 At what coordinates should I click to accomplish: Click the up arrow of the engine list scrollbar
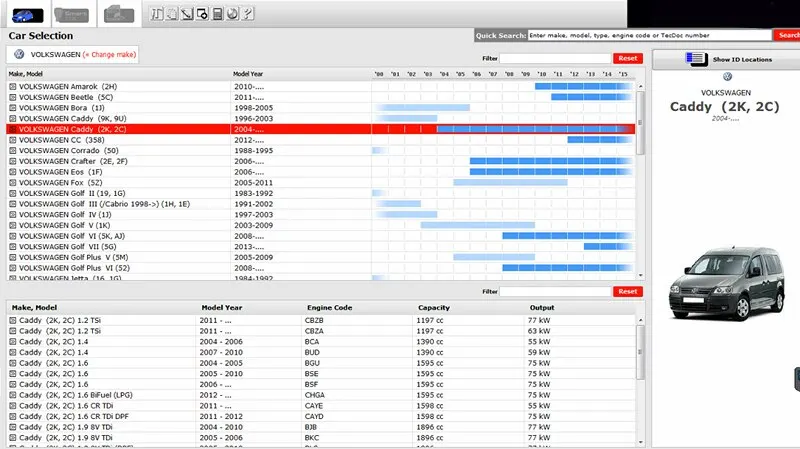pos(640,320)
